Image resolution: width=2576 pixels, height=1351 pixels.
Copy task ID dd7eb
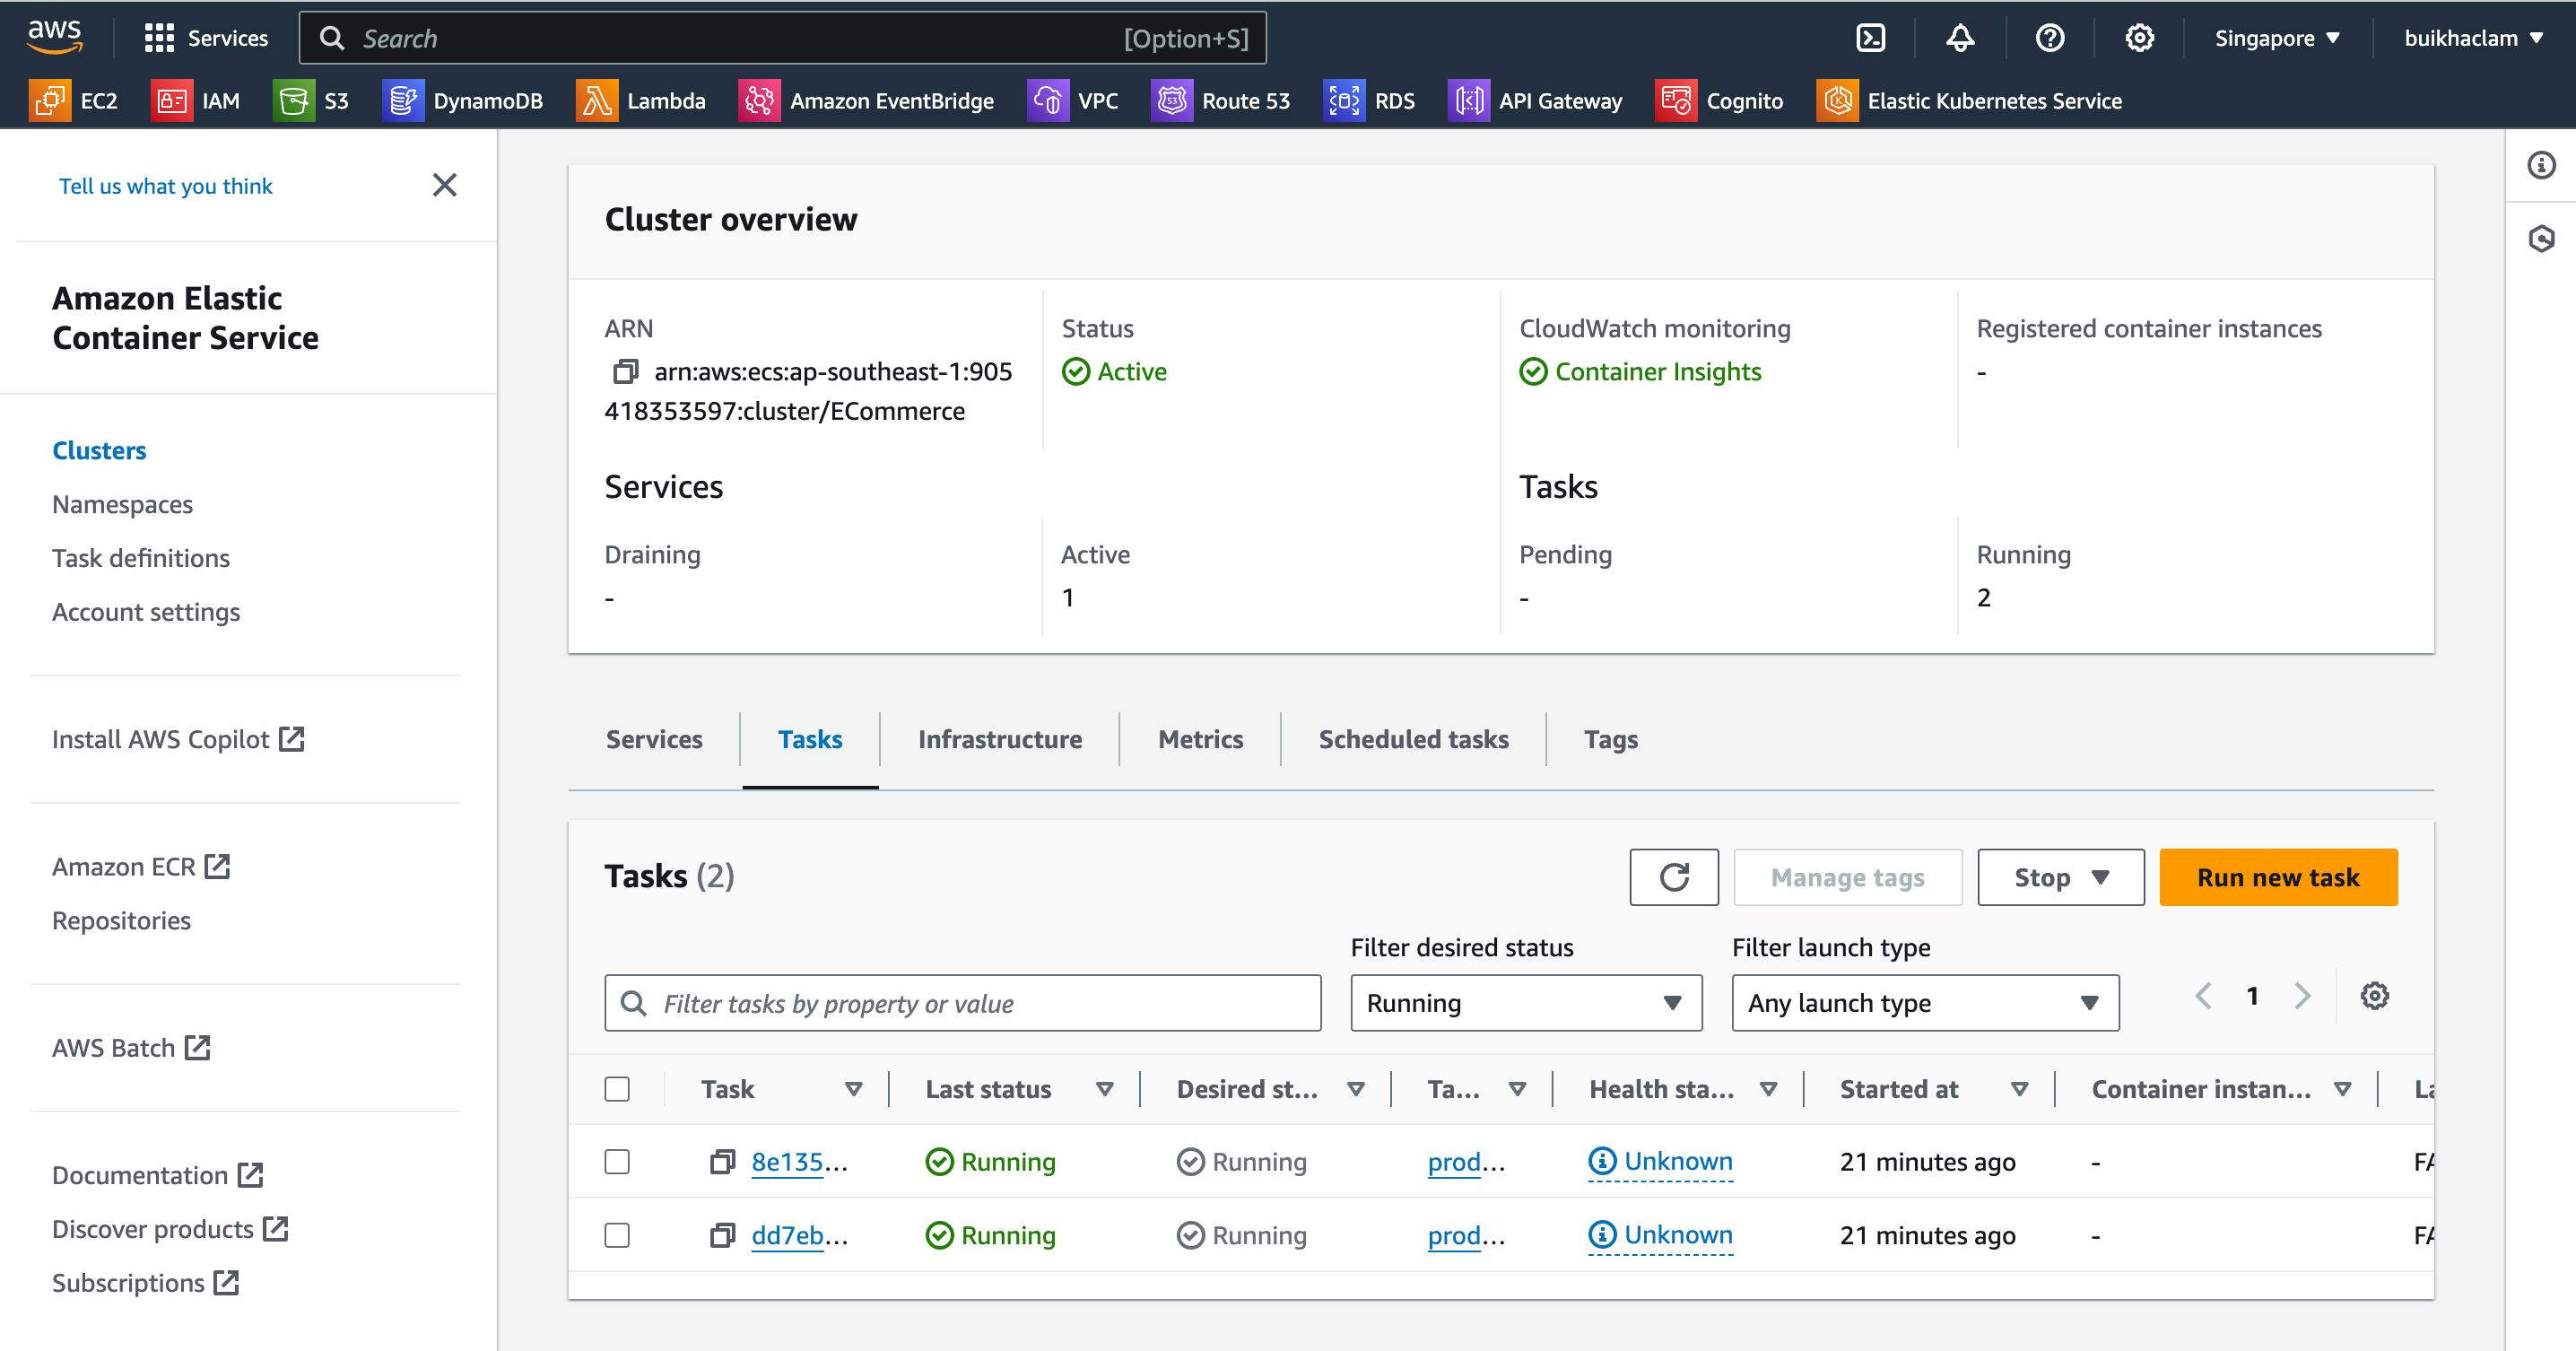[x=722, y=1236]
